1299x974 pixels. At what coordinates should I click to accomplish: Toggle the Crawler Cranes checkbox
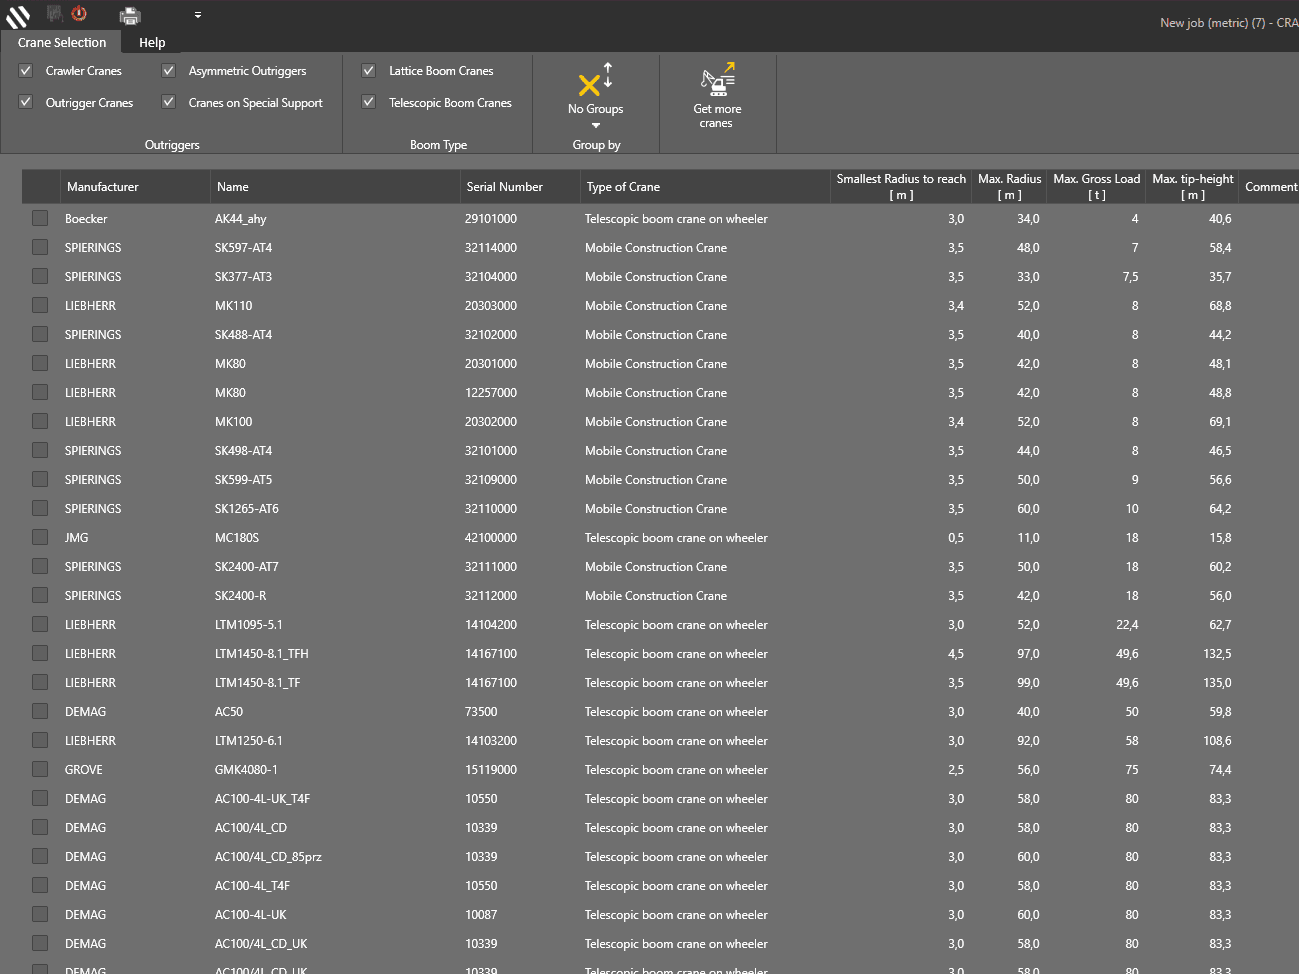point(26,70)
